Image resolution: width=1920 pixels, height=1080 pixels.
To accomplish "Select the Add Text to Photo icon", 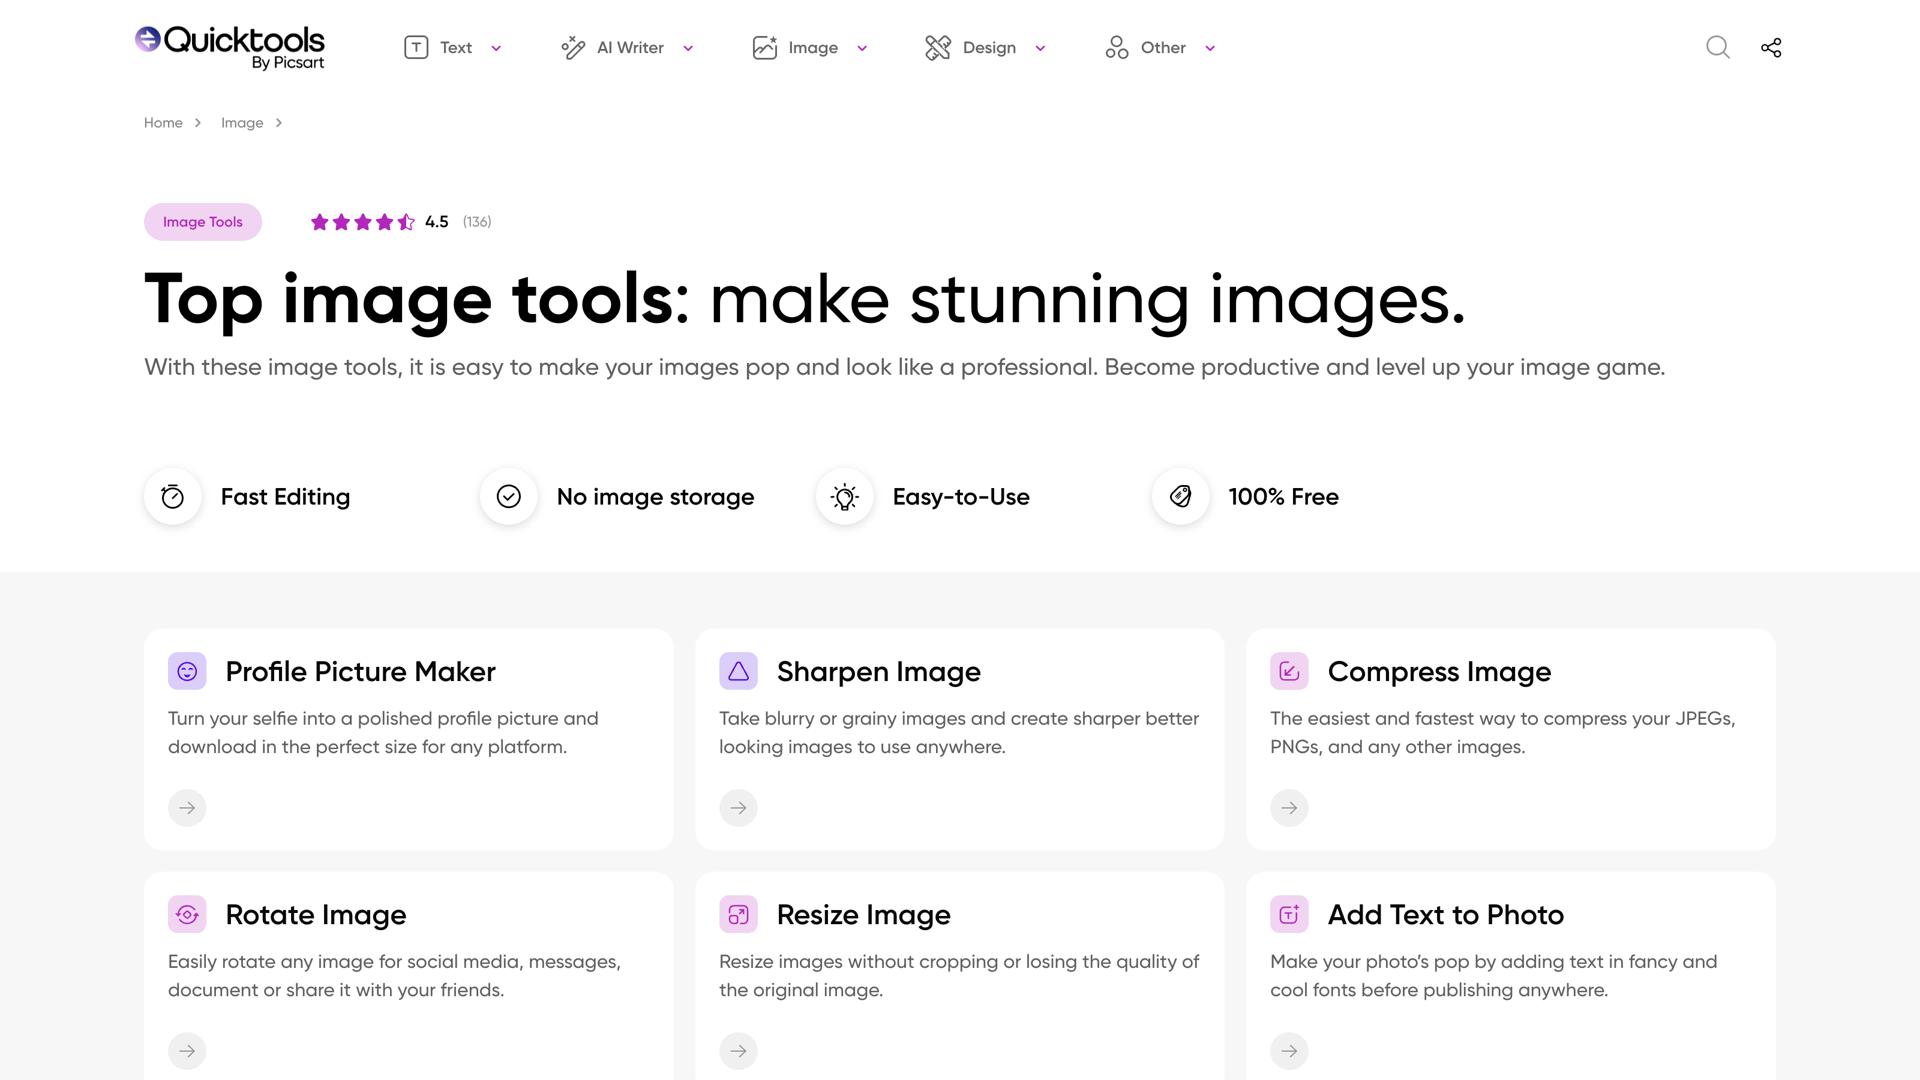I will [1289, 914].
